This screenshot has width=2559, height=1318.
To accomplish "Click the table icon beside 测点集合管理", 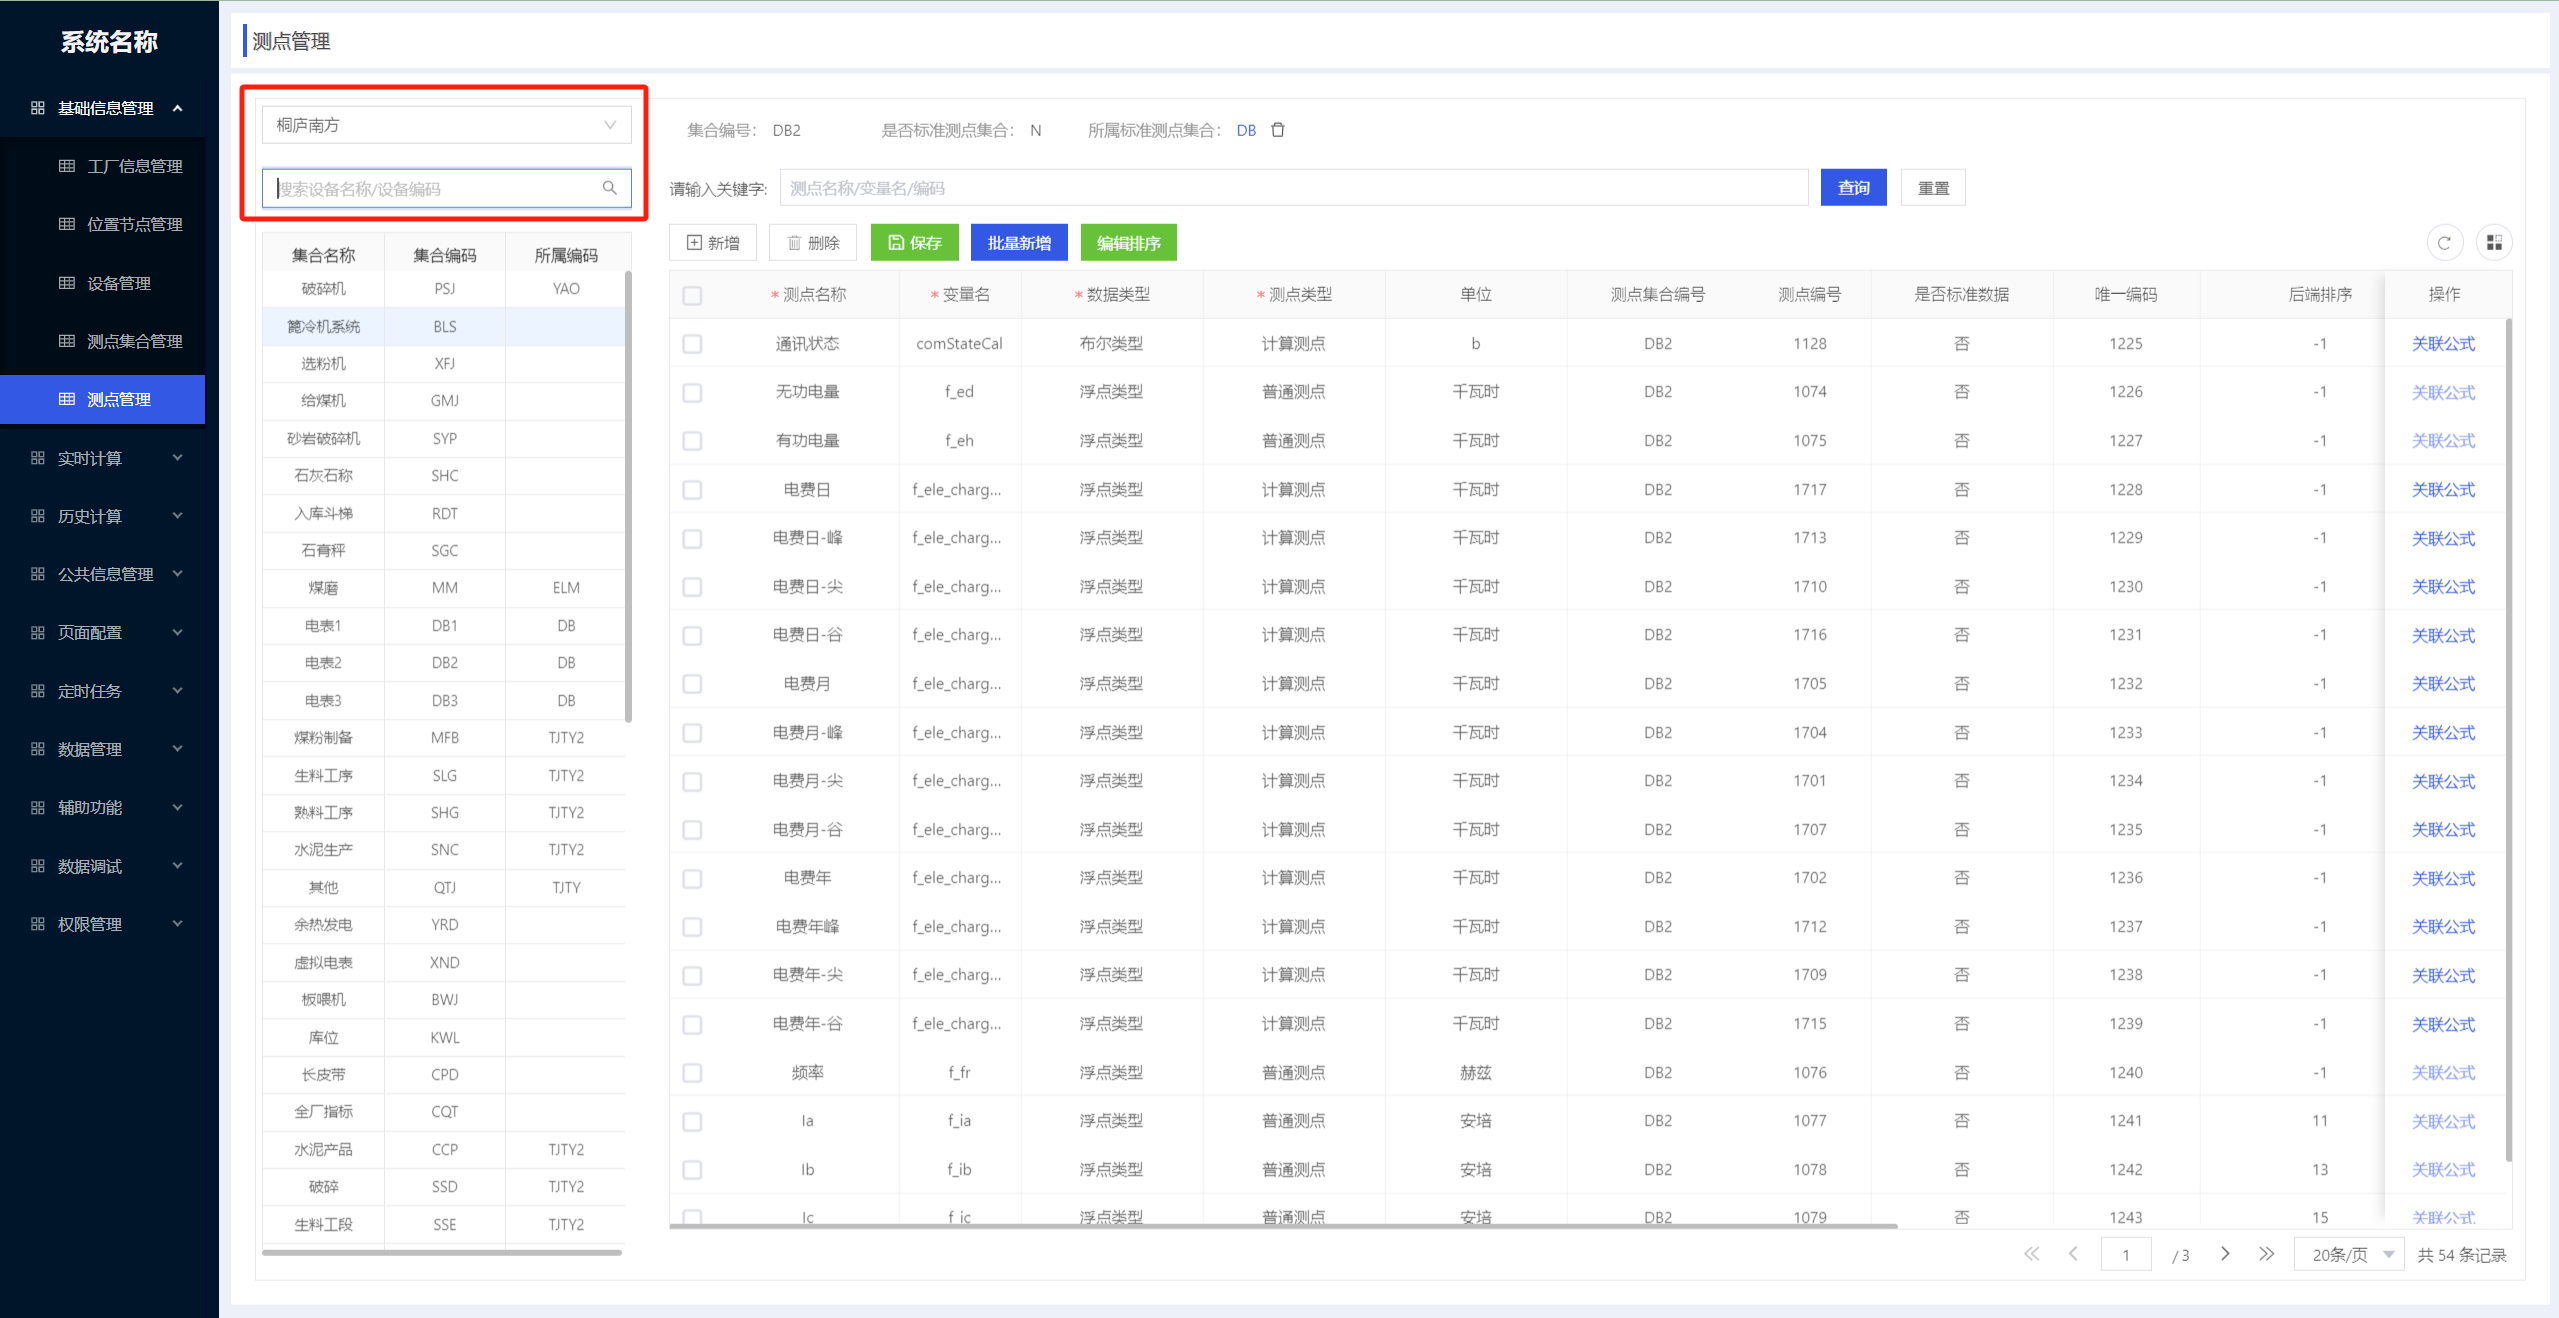I will pyautogui.click(x=67, y=341).
